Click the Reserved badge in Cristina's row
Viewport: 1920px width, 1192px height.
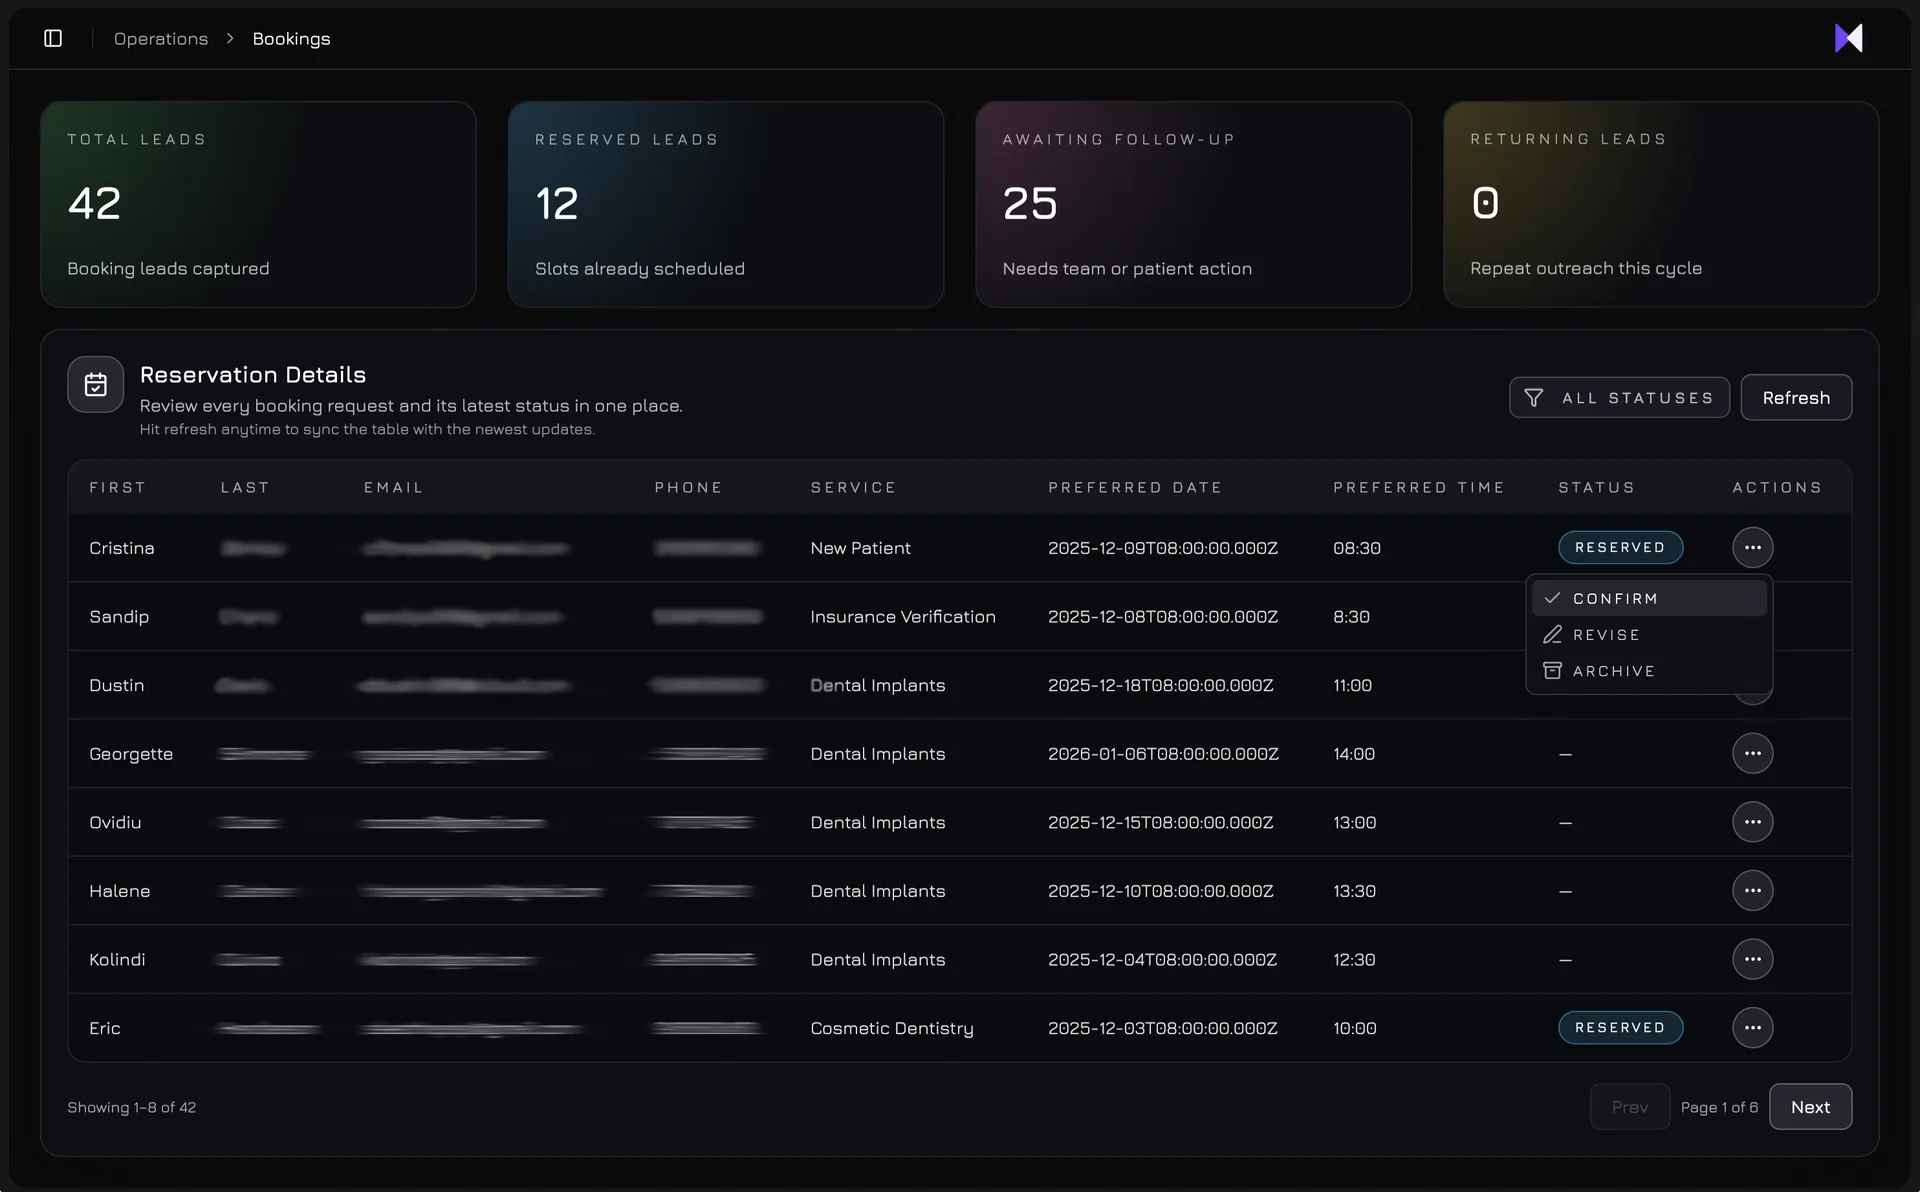click(x=1620, y=548)
